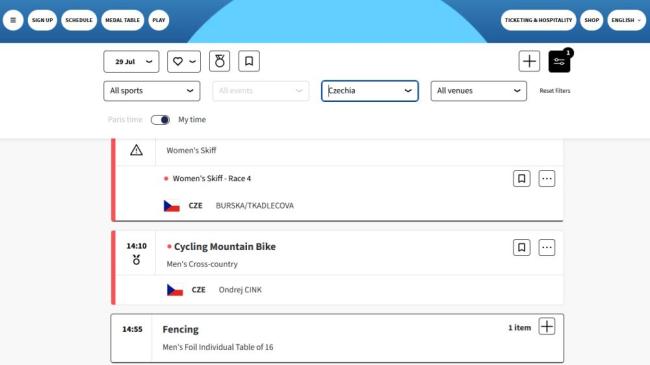Click the Reset filters link

[x=555, y=91]
